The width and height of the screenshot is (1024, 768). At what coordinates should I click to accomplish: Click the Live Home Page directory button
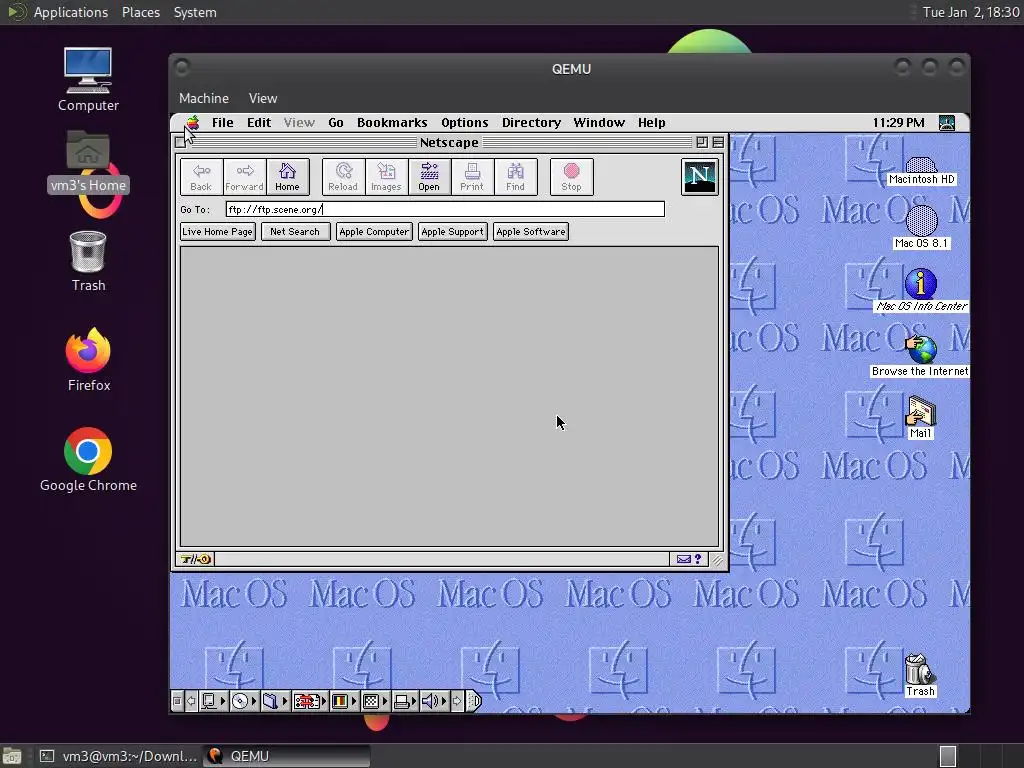[217, 232]
